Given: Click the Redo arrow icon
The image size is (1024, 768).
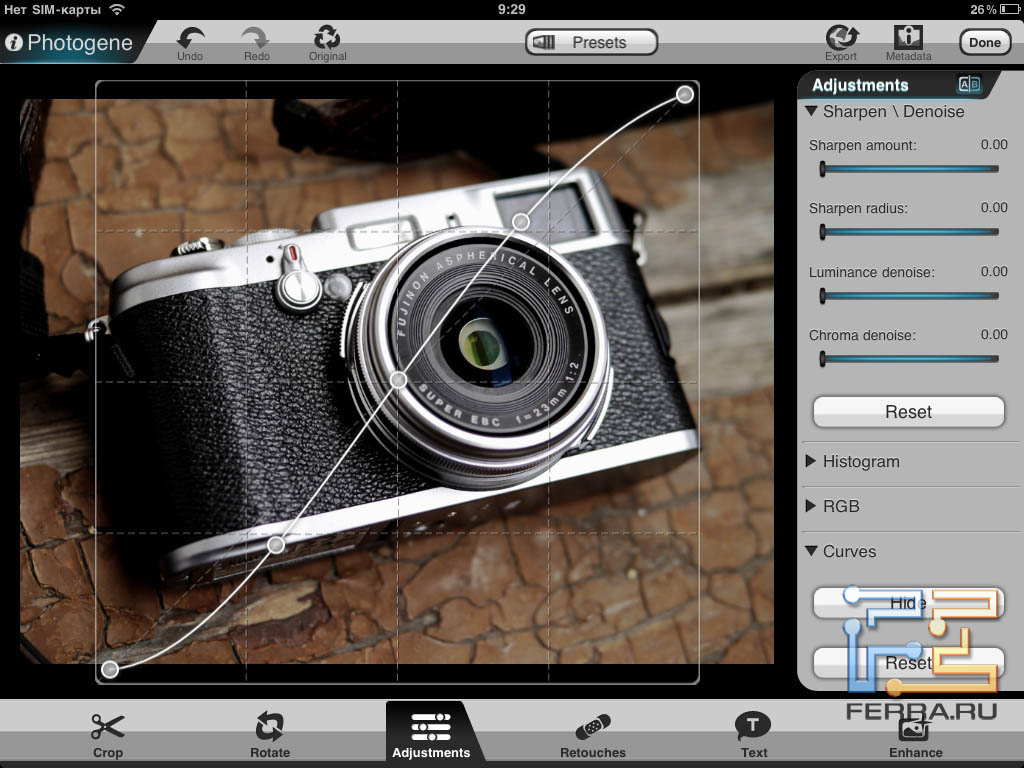Looking at the screenshot, I should point(257,39).
